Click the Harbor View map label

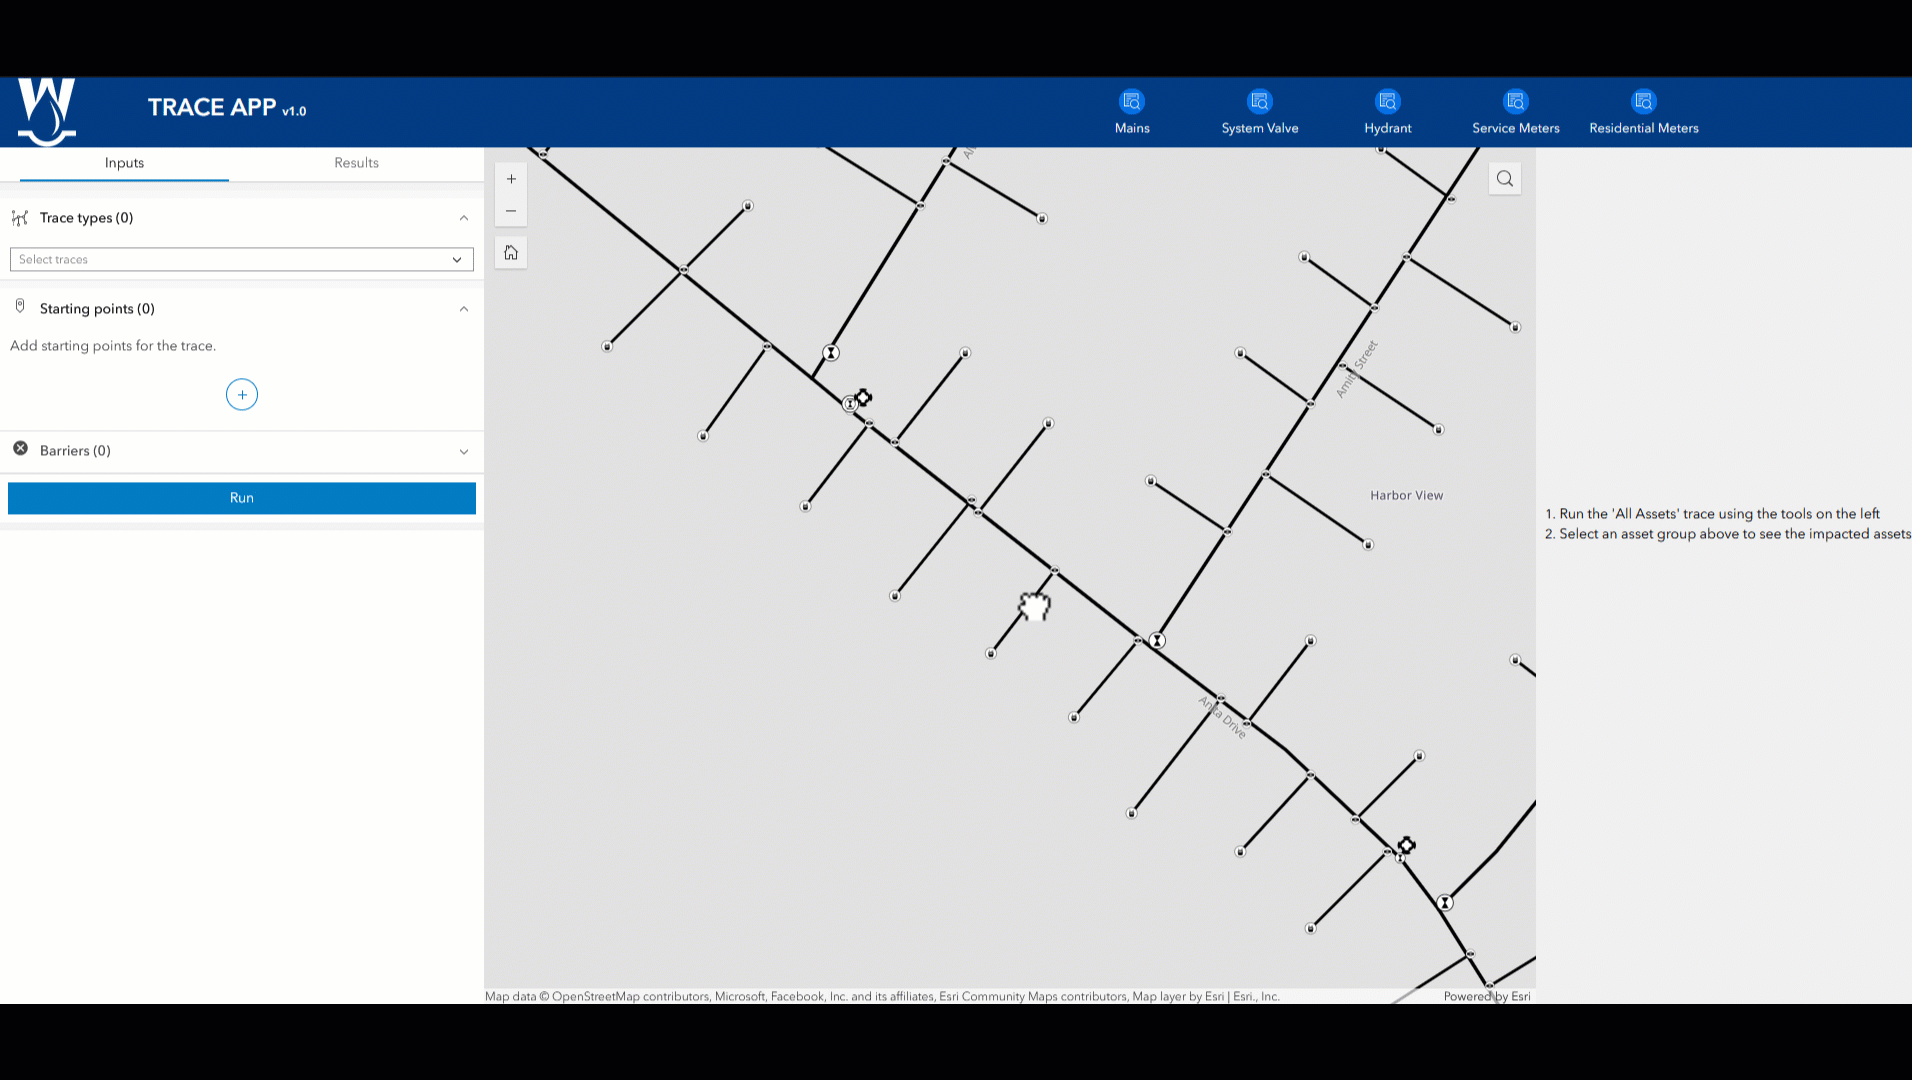tap(1406, 495)
